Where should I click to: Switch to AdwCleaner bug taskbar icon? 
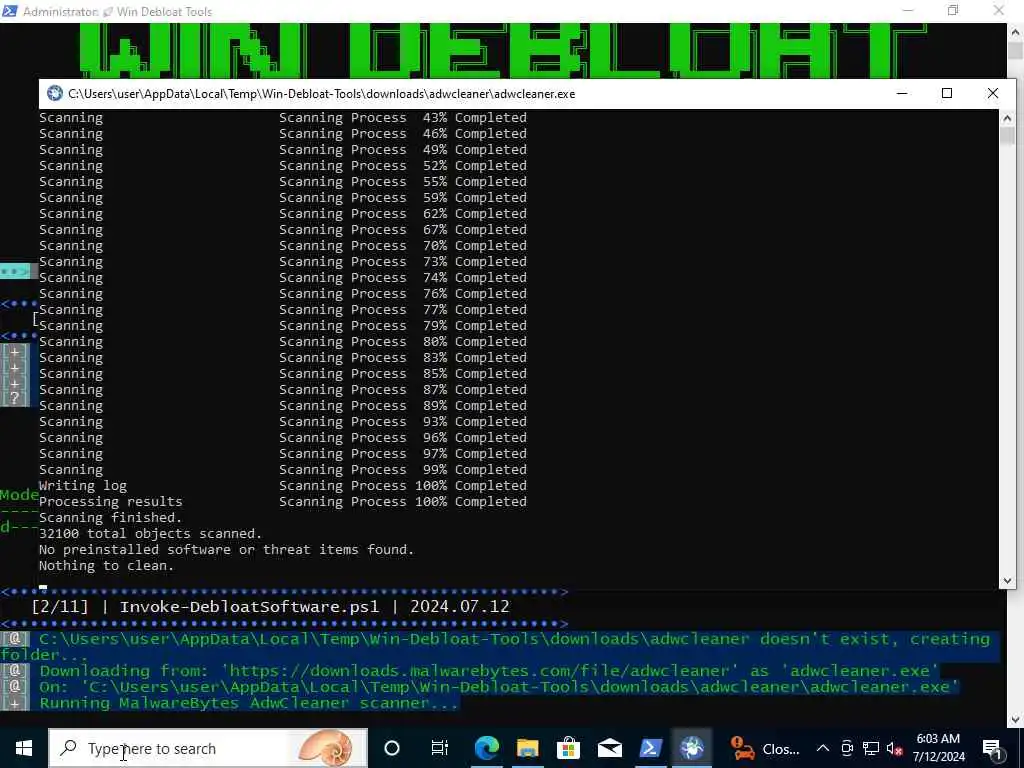pos(692,748)
